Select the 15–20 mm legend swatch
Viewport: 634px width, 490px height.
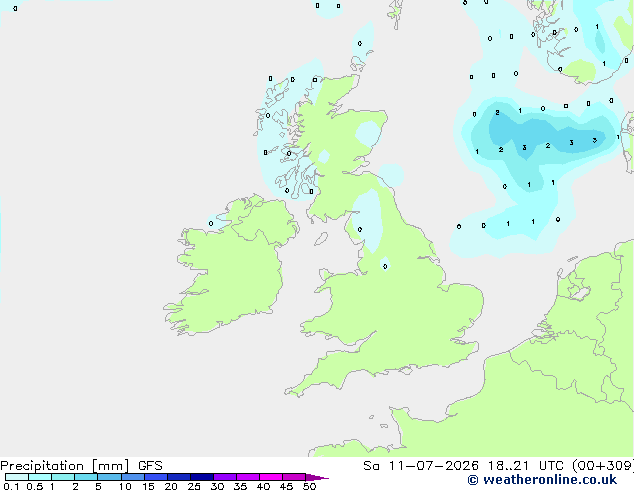(156, 477)
